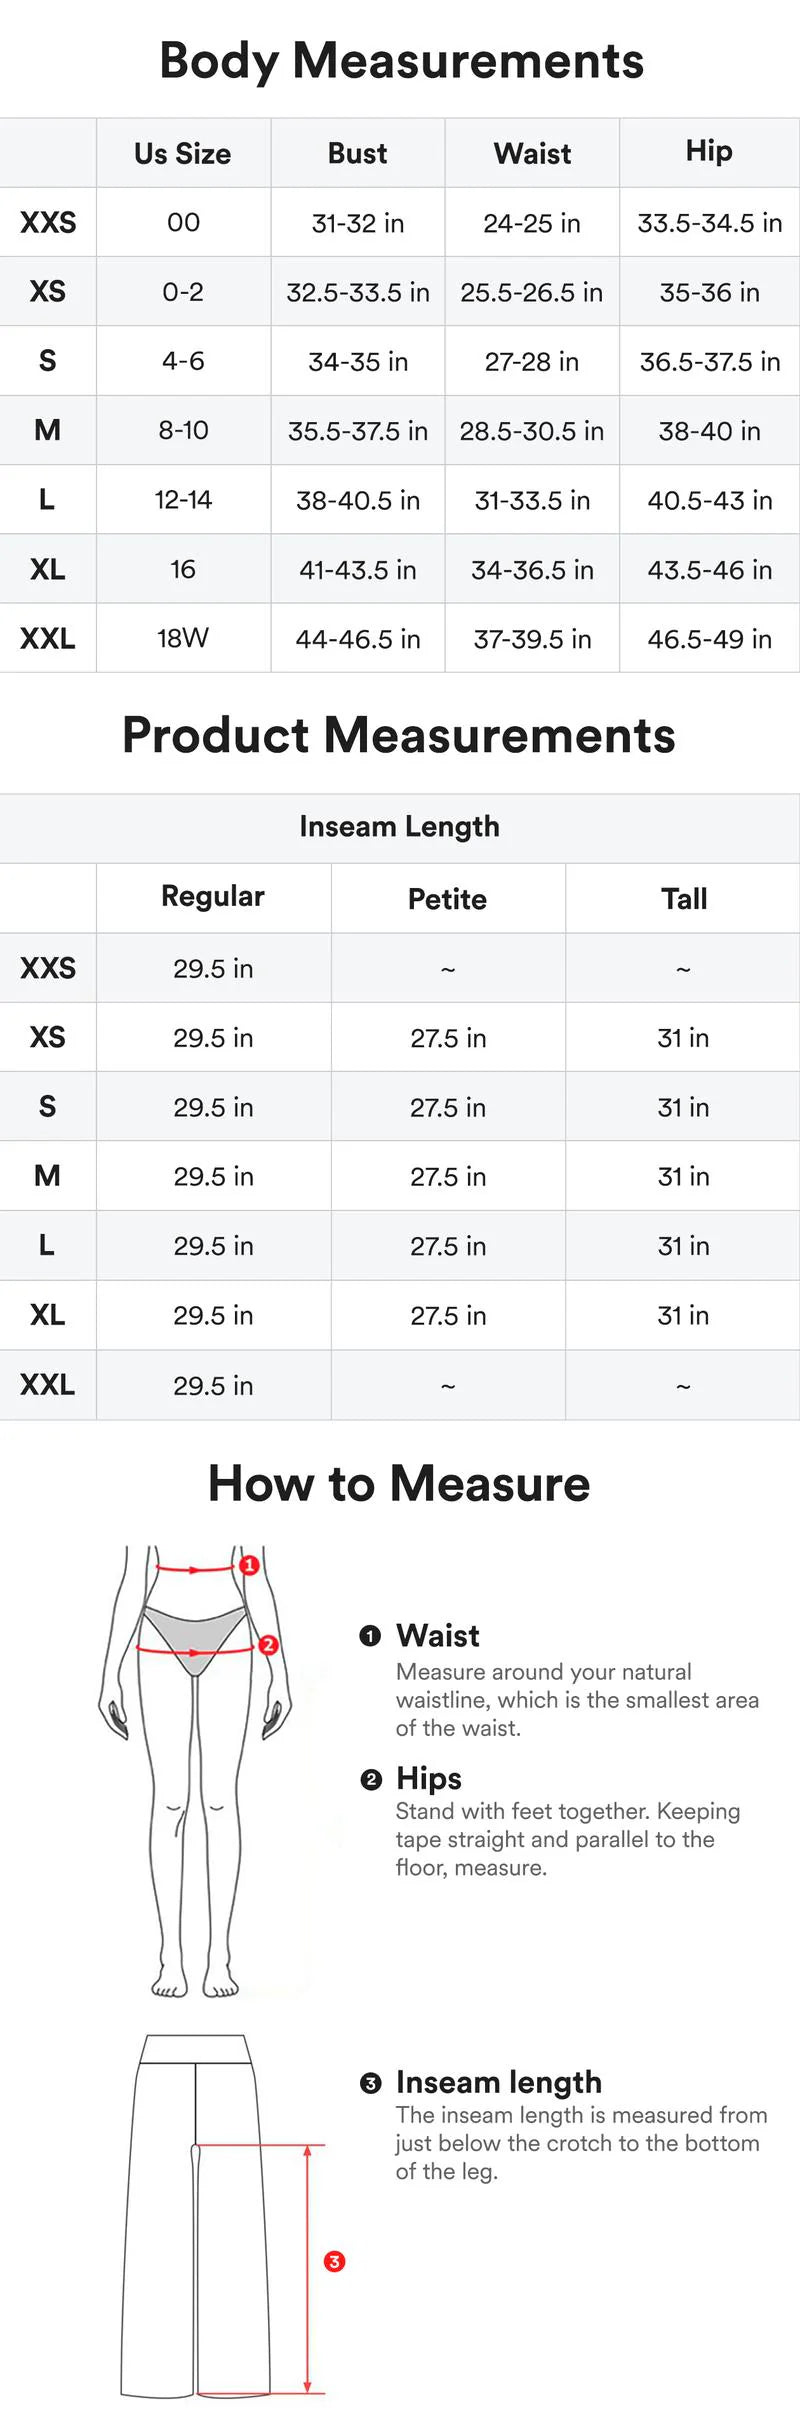The image size is (800, 2431).
Task: Select the Us Size column header
Action: (183, 154)
